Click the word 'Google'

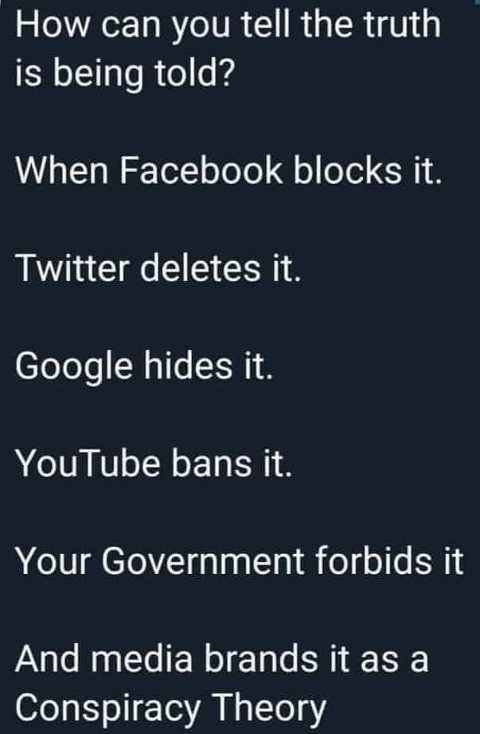[74, 367]
